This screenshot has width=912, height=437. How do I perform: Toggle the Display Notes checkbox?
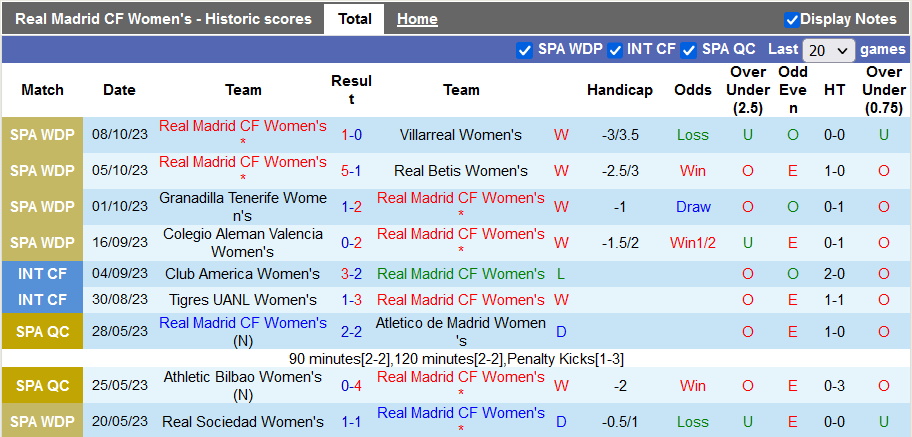coord(792,19)
